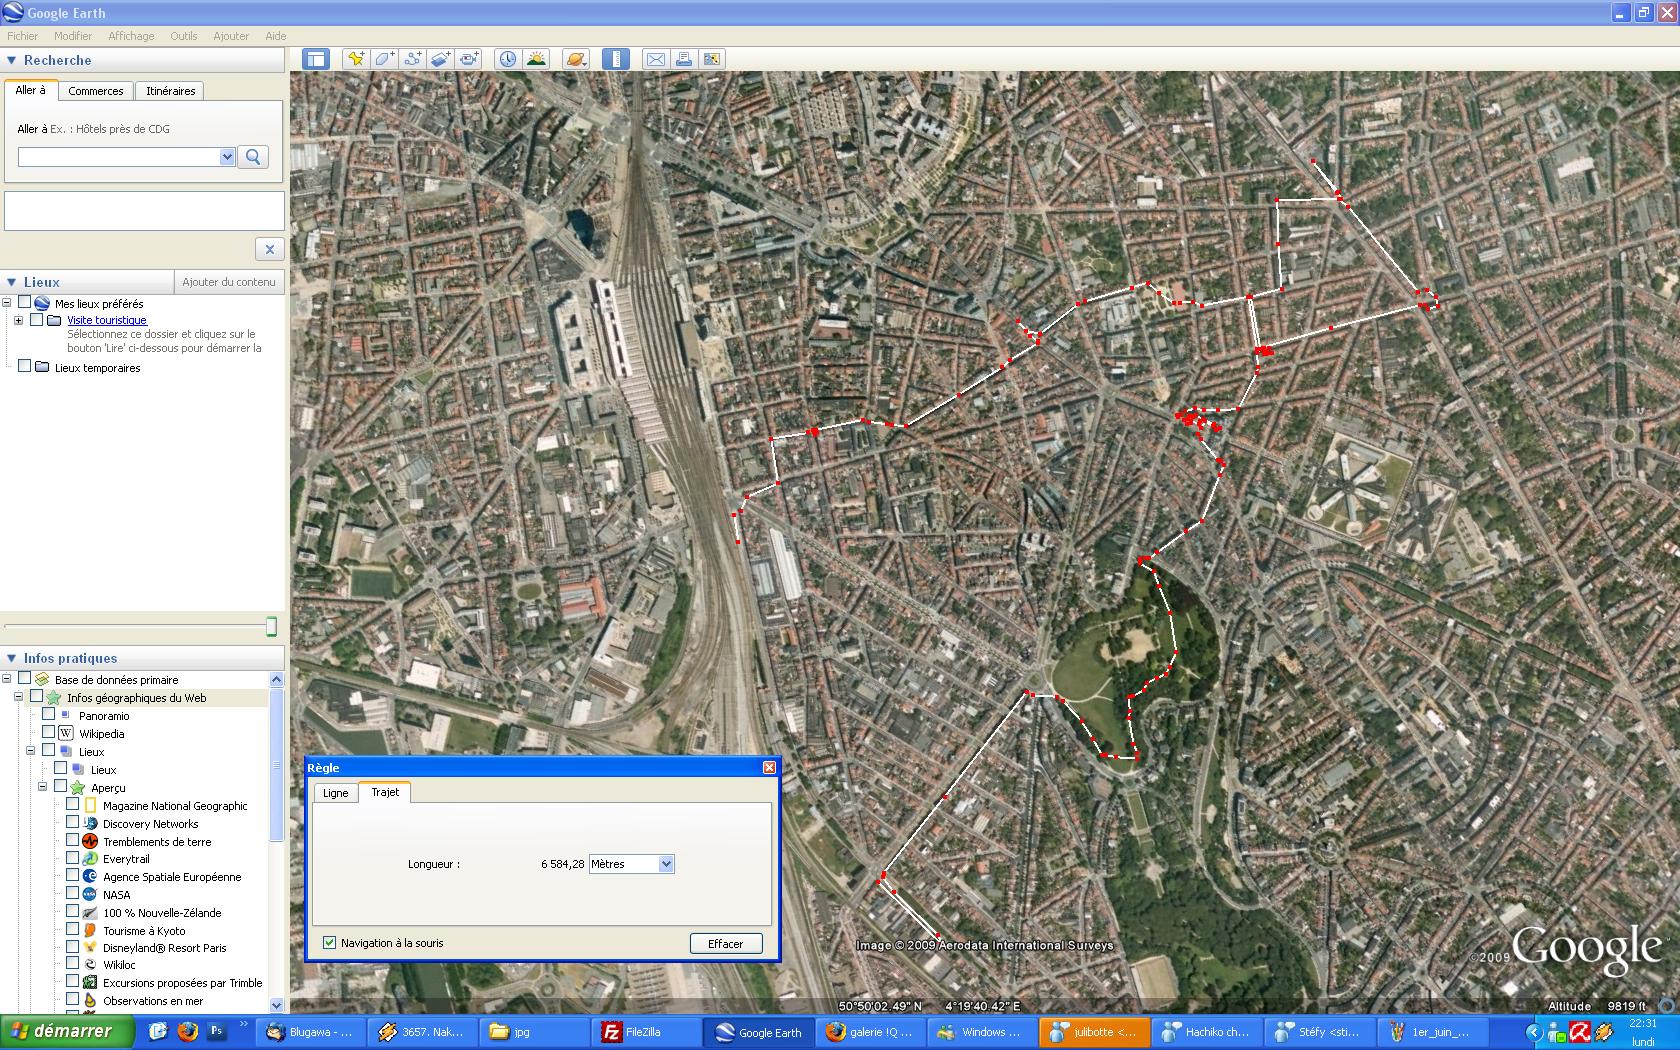1680x1050 pixels.
Task: Open the Ajouter menu
Action: (x=231, y=36)
